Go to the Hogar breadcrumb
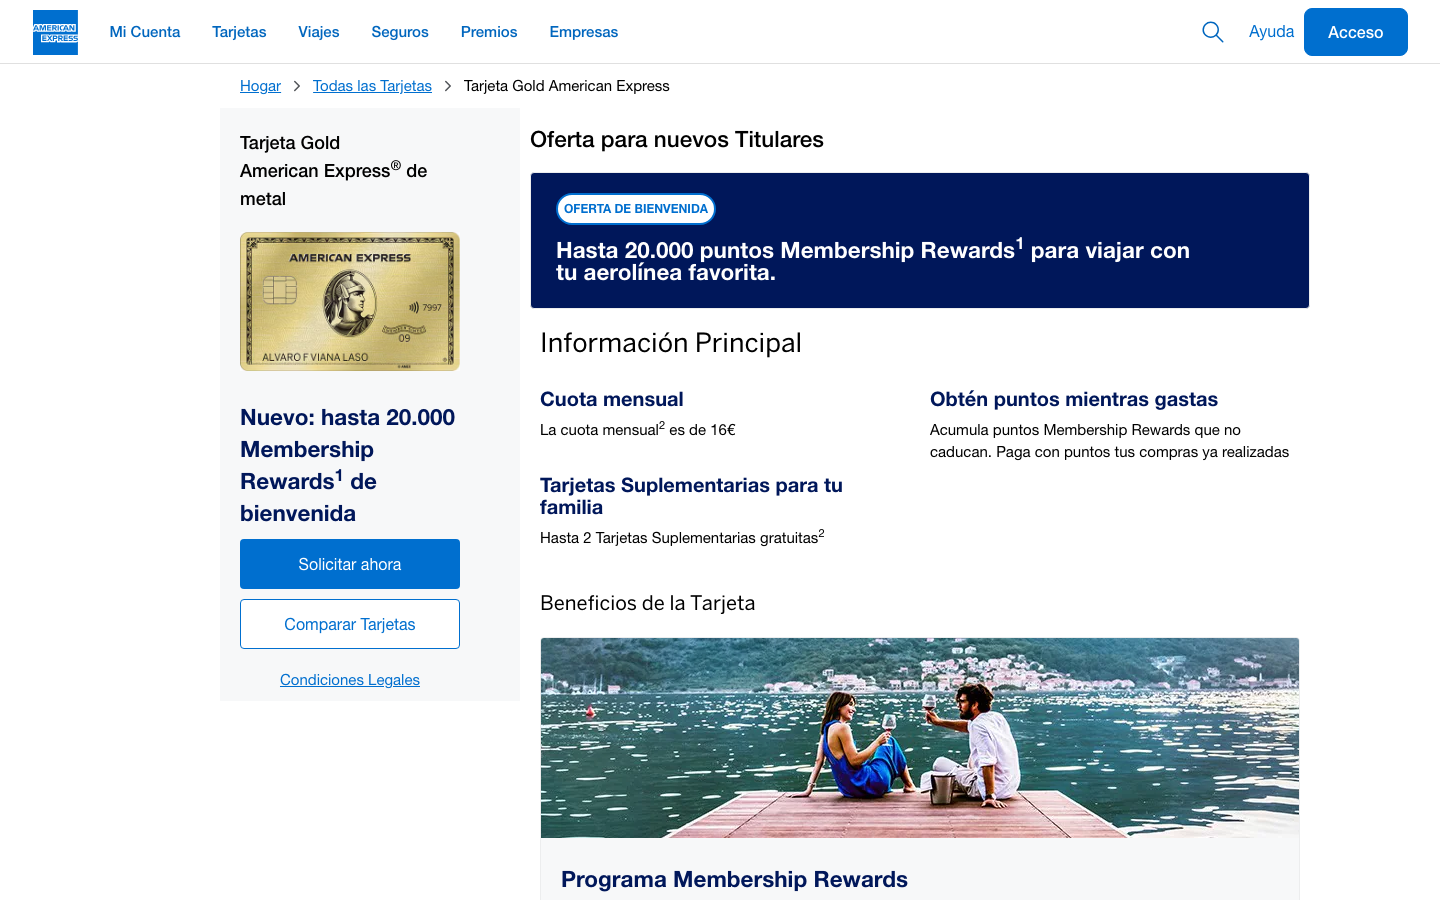Viewport: 1440px width, 900px height. [260, 86]
